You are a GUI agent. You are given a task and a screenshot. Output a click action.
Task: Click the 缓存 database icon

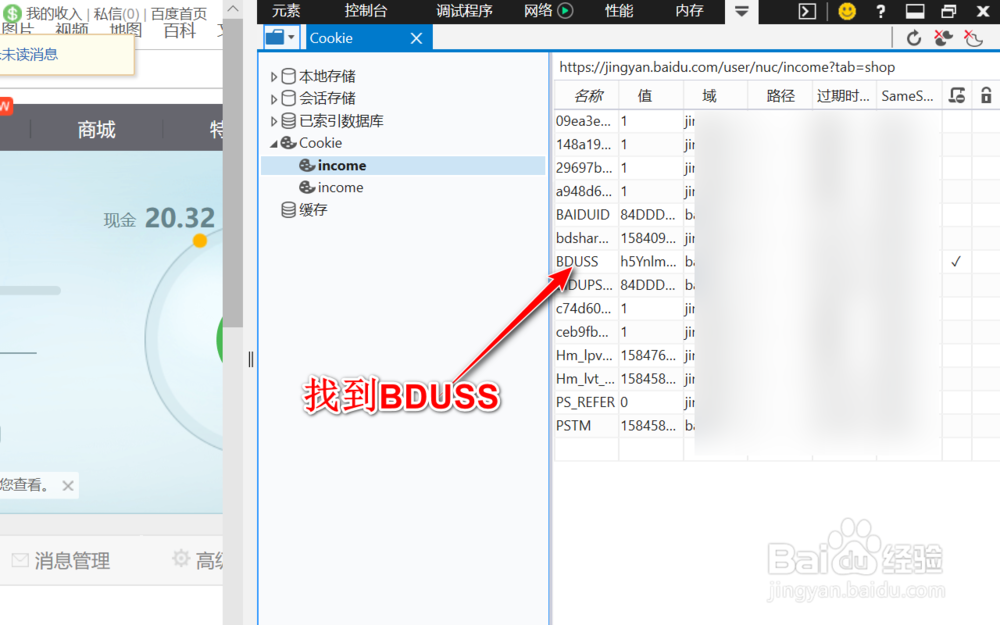pyautogui.click(x=288, y=210)
